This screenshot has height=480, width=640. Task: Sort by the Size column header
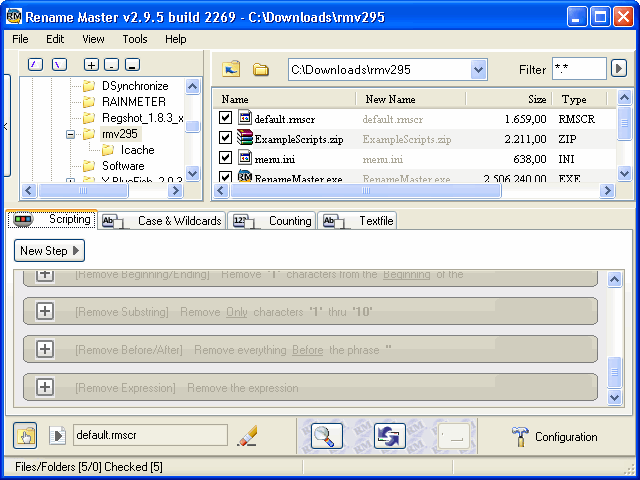point(509,99)
